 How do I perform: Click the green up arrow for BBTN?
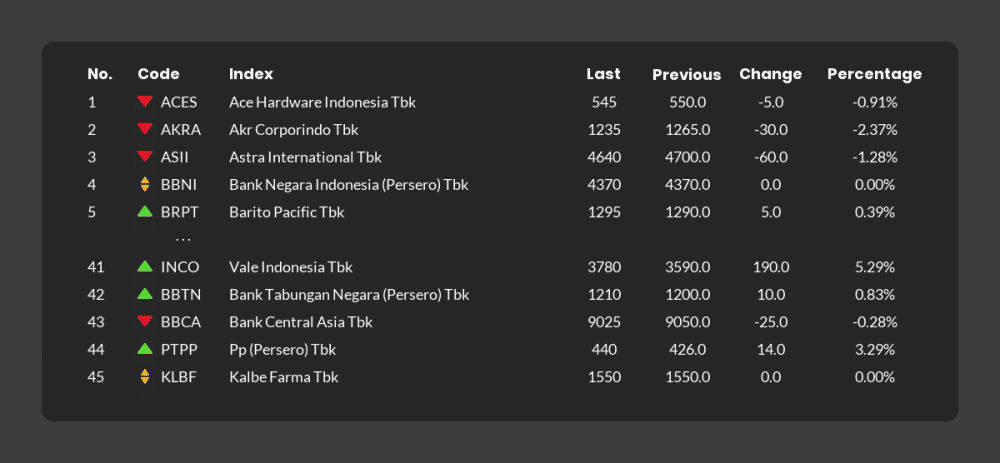145,293
